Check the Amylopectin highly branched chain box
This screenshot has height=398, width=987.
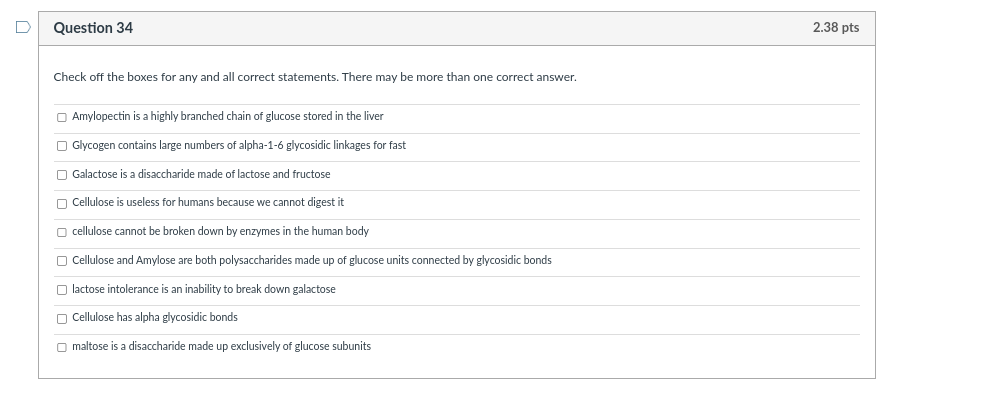click(62, 117)
